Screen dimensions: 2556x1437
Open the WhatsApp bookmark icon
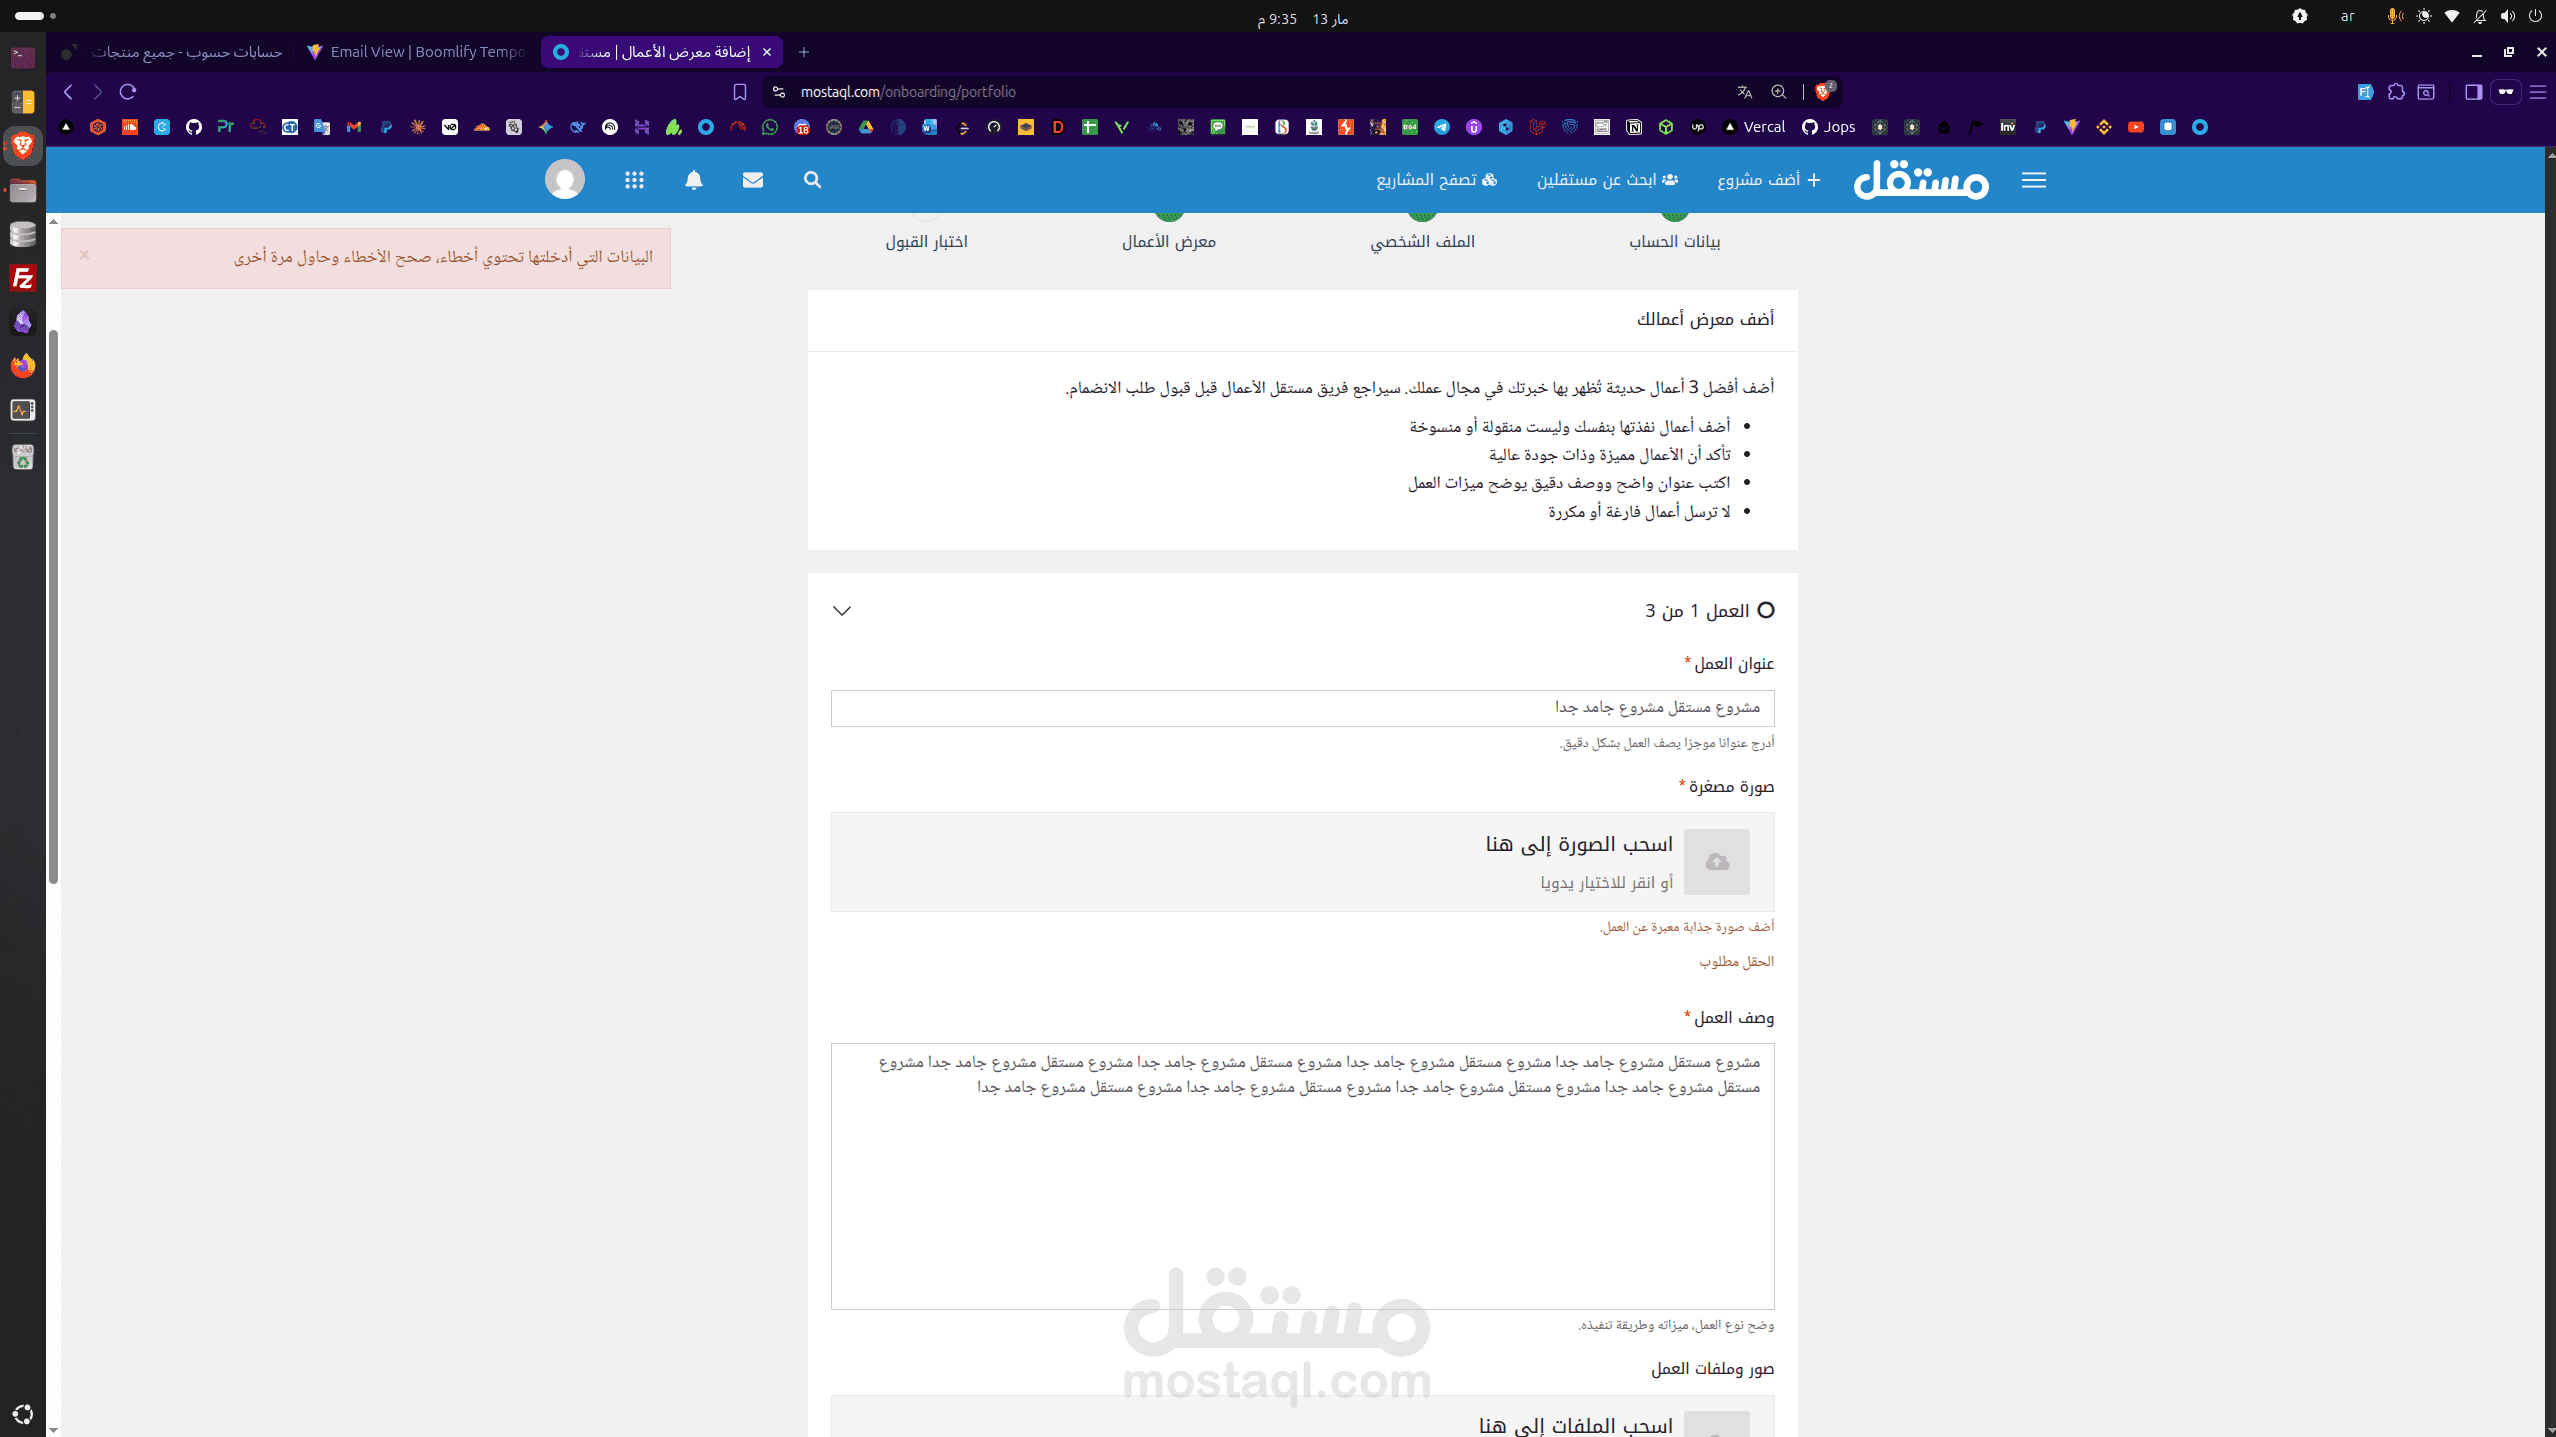(x=770, y=127)
